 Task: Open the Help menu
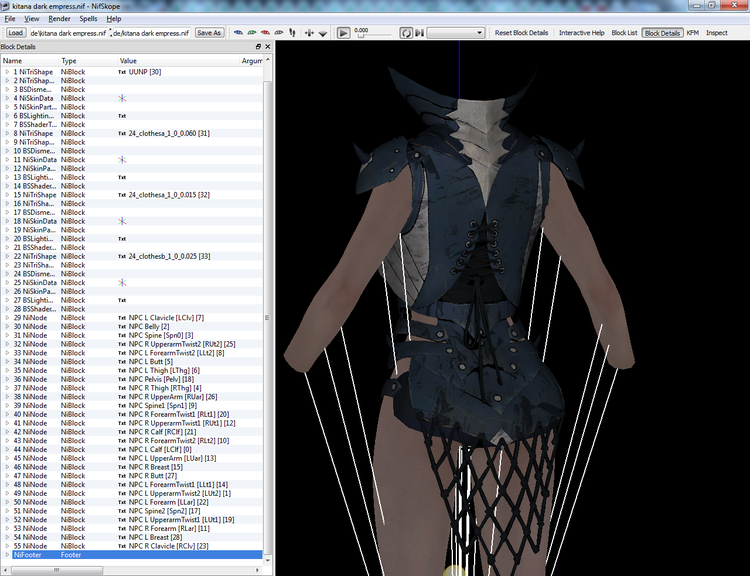tap(114, 19)
